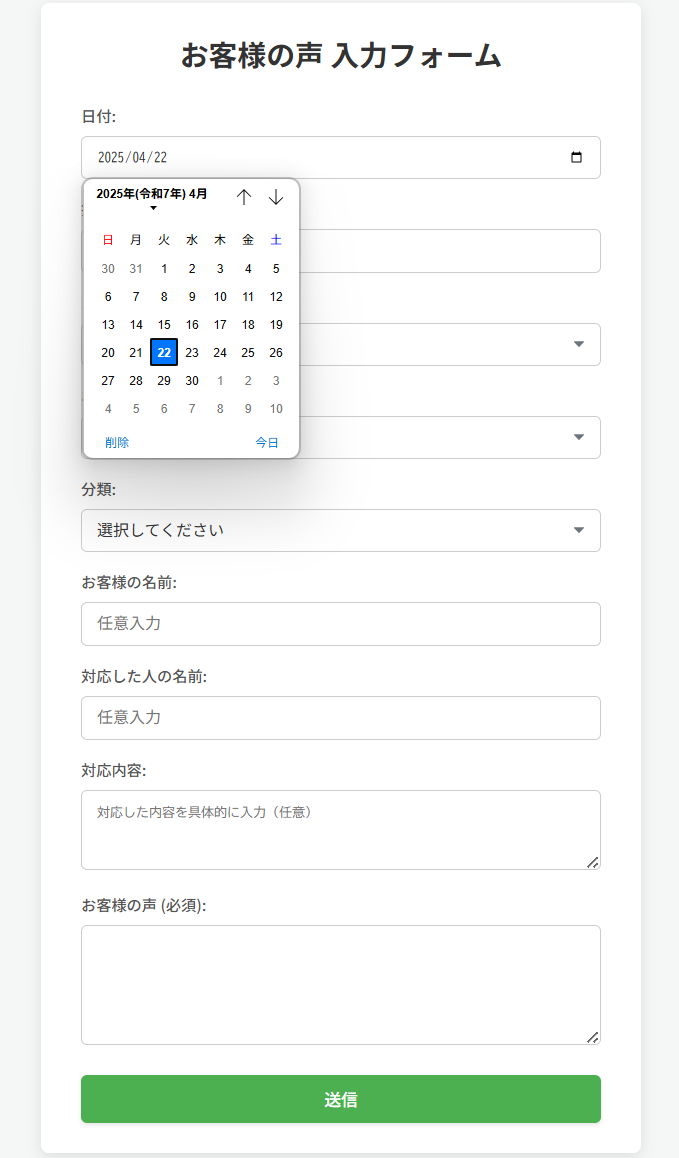Focus the 対応した人の名前 text field
The image size is (679, 1158).
click(x=340, y=717)
